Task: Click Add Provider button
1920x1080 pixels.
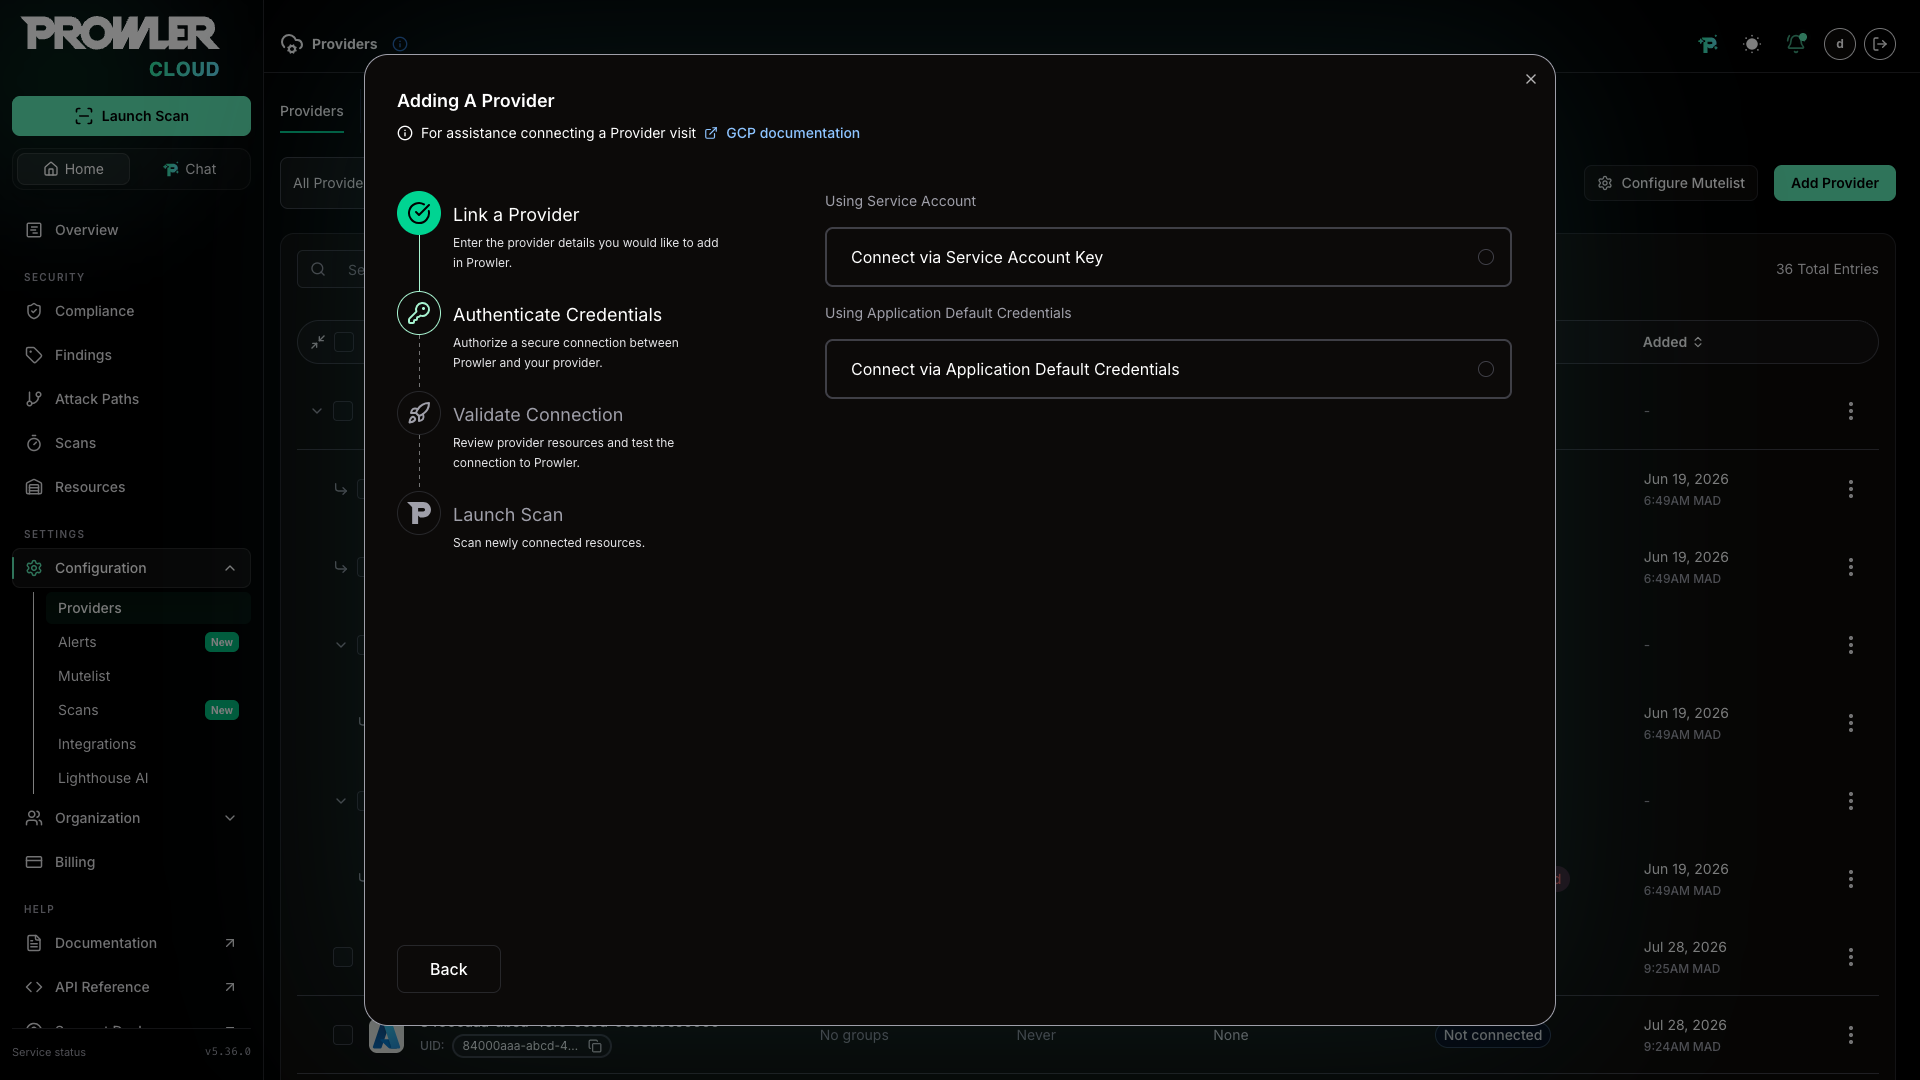Action: coord(1834,183)
